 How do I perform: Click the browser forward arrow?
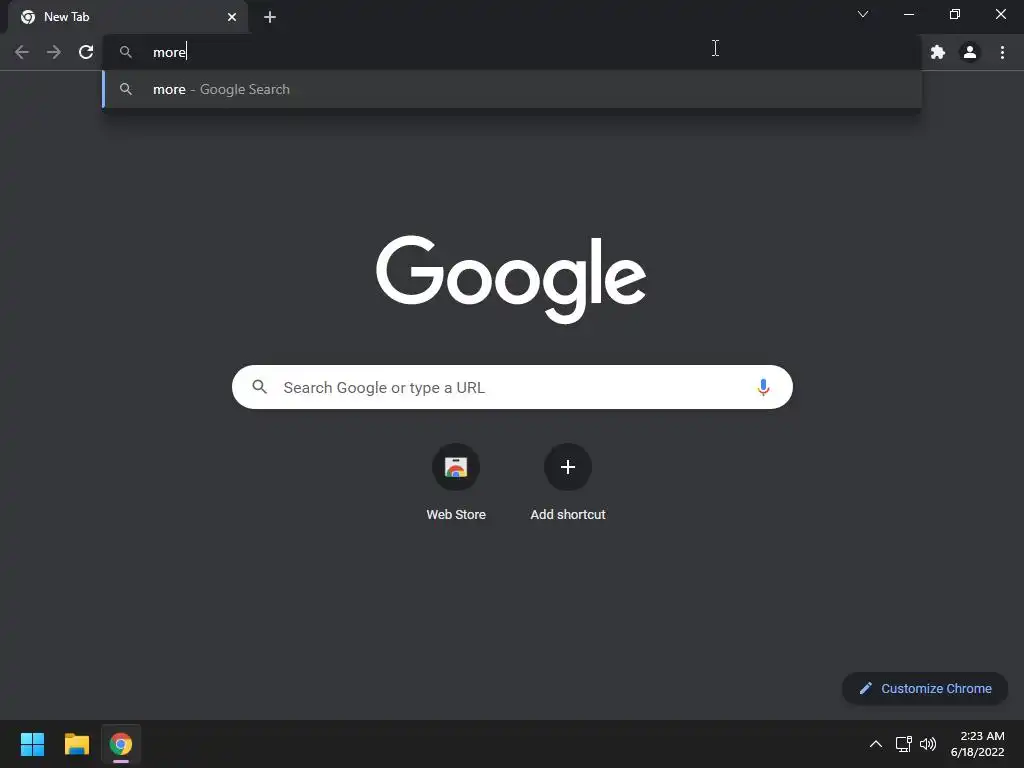(x=54, y=52)
